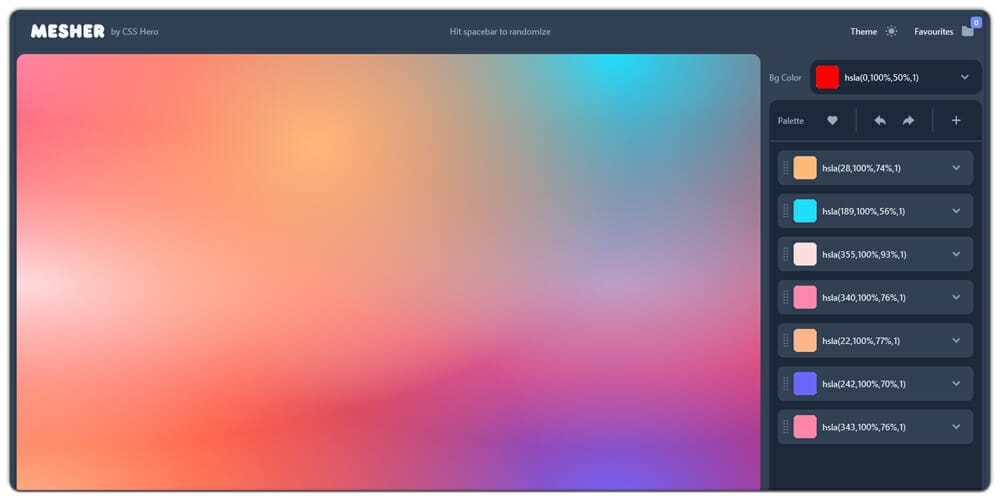Image resolution: width=1000 pixels, height=500 pixels.
Task: Click the Favourites label in header
Action: point(933,32)
